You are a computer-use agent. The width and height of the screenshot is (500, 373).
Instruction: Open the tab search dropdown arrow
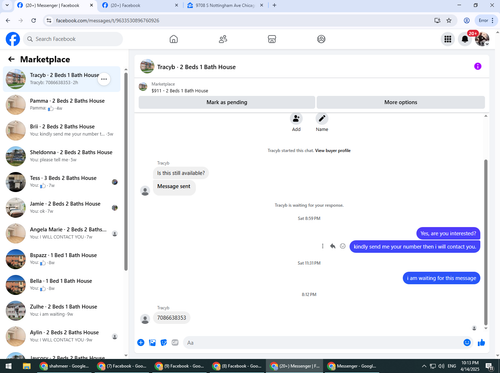(7, 5)
